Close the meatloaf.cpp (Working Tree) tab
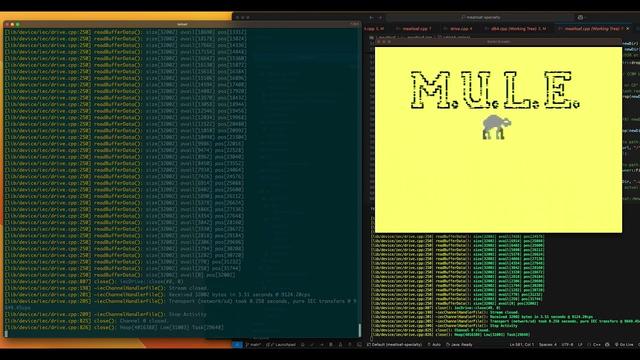The height and width of the screenshot is (360, 640). (628, 29)
